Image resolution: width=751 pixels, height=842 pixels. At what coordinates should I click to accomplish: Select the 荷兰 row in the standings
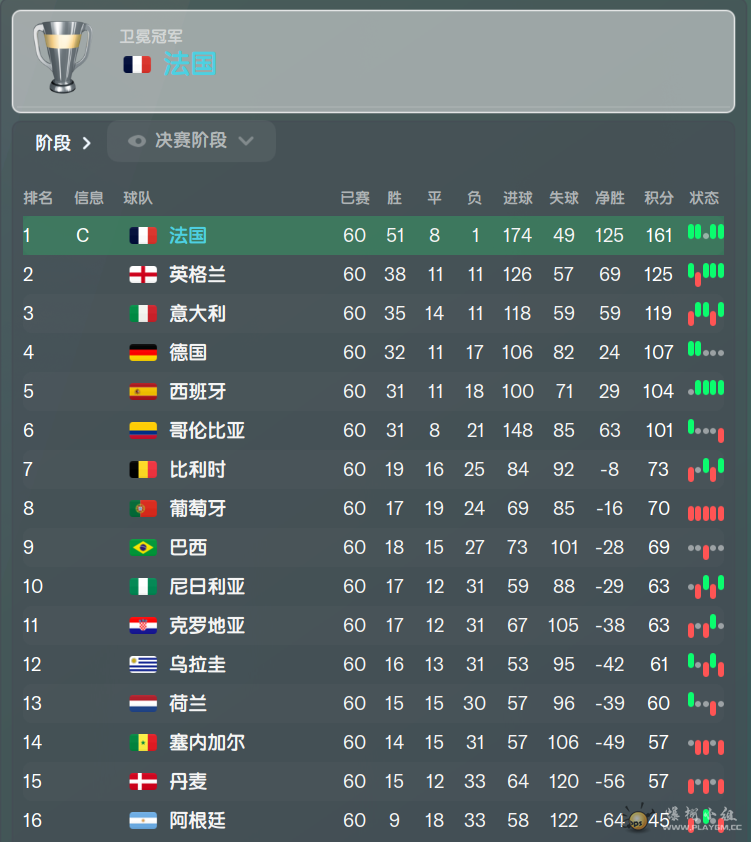373,703
